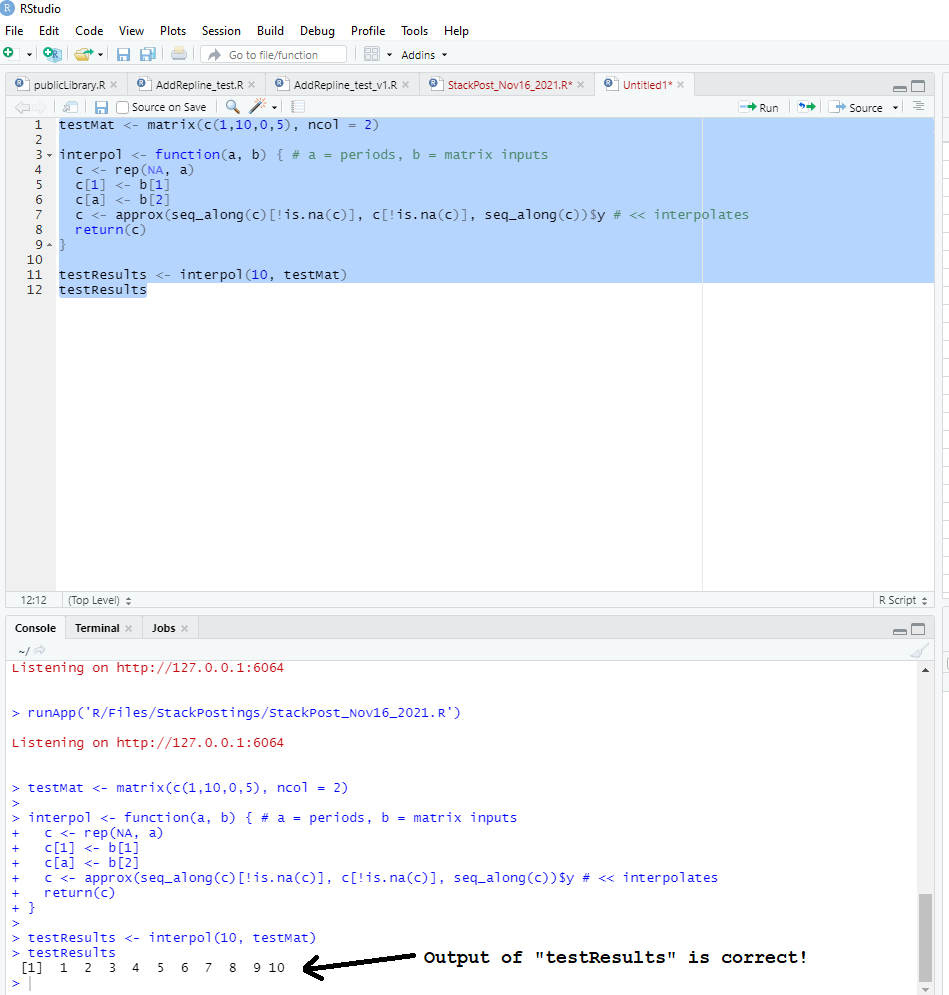Open the File menu

coord(14,30)
